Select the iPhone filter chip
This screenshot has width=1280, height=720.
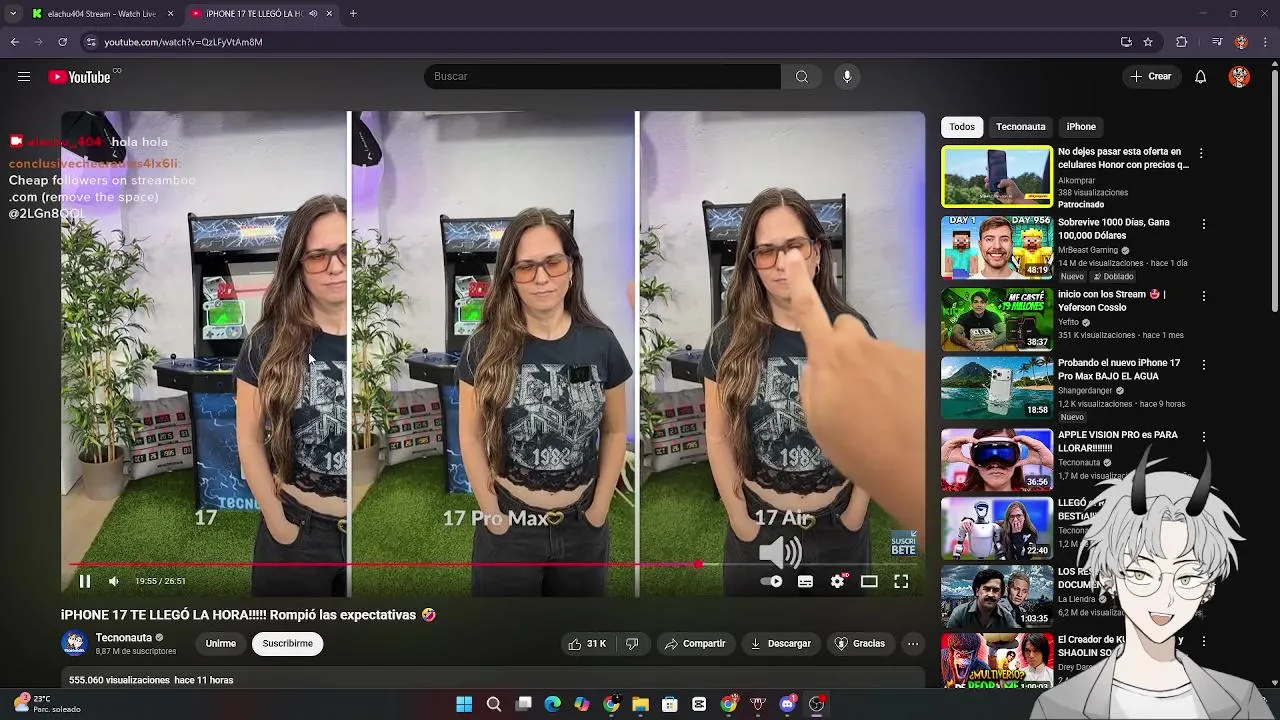tap(1081, 127)
